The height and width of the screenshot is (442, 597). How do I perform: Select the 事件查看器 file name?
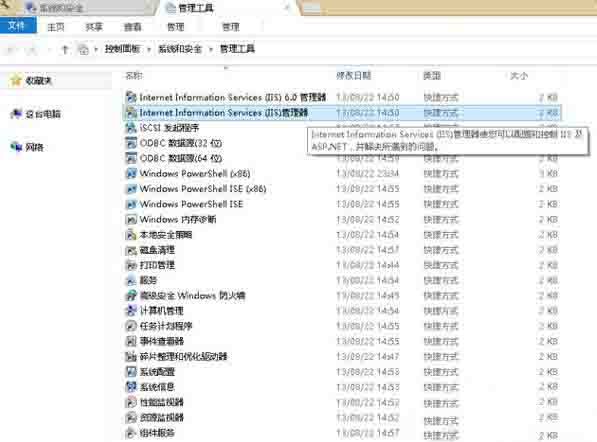tap(161, 341)
